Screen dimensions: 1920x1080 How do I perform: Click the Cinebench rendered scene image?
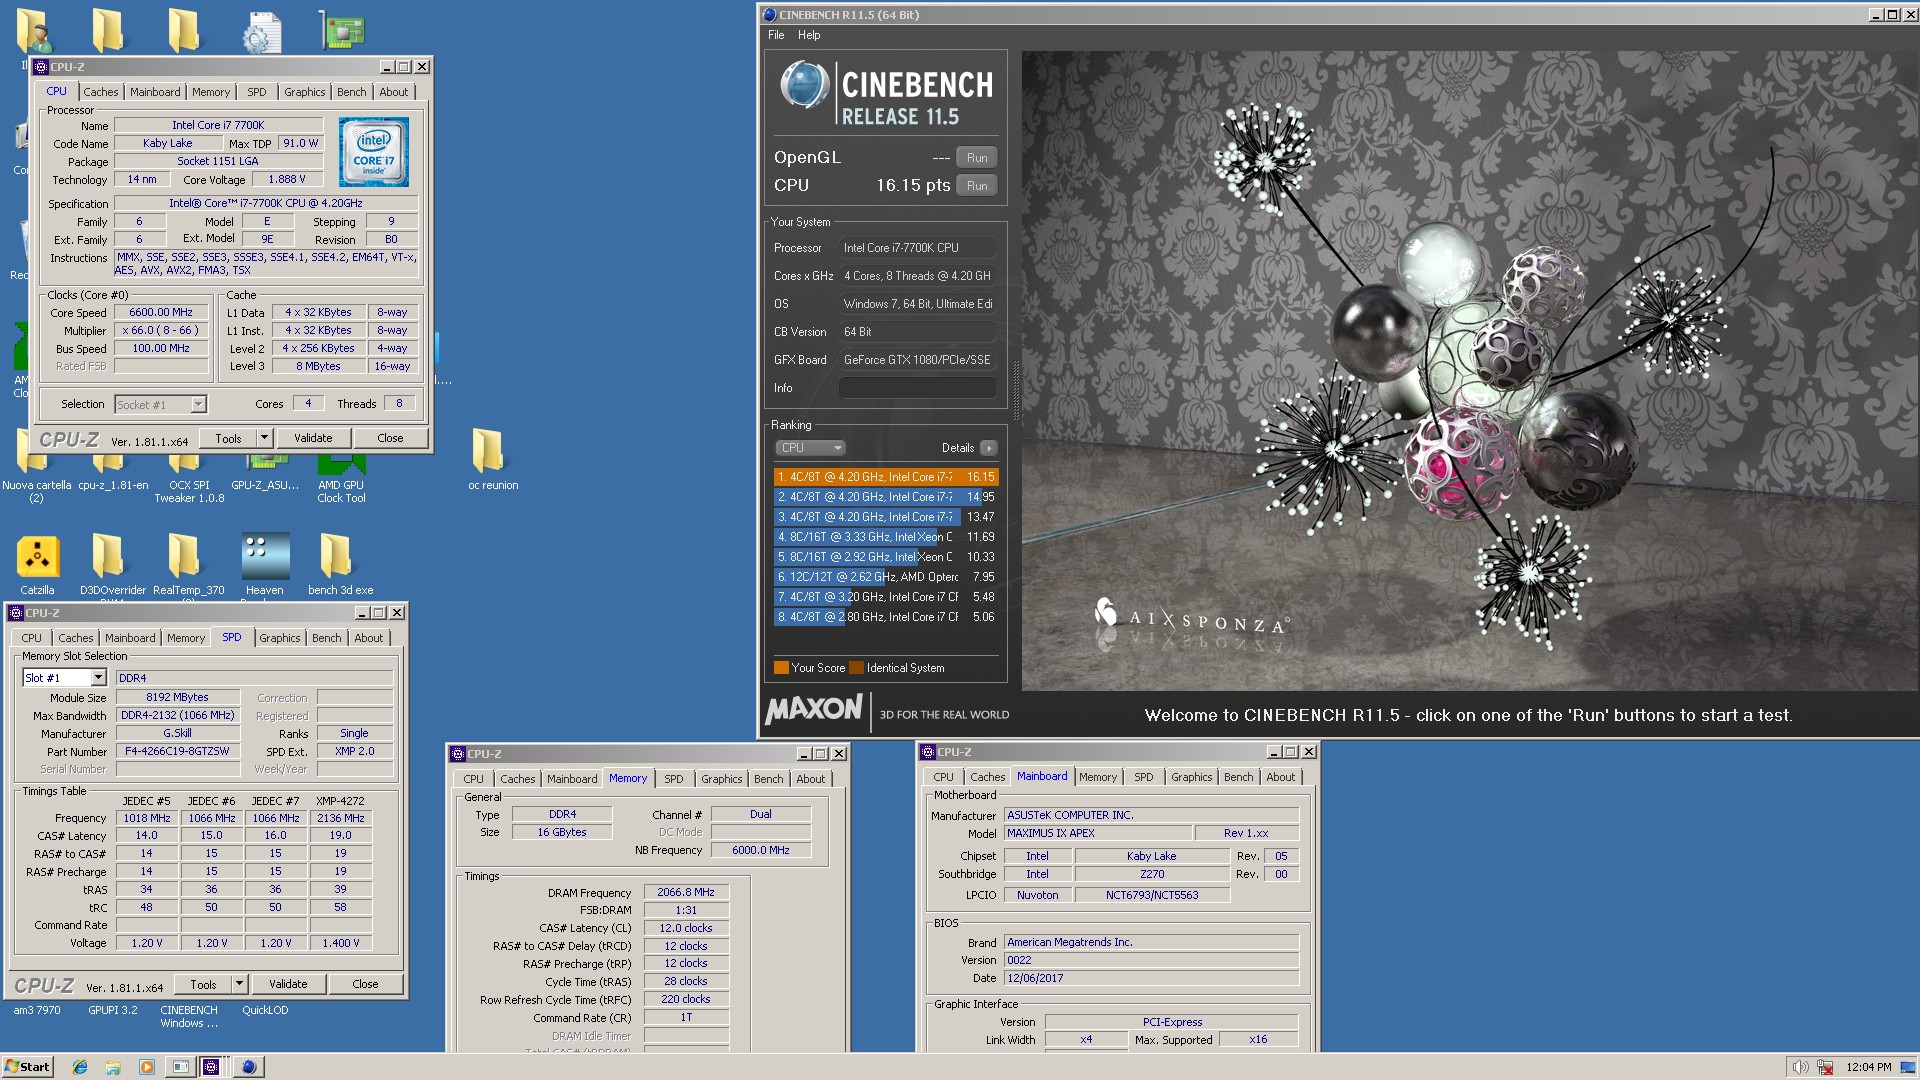click(x=1470, y=370)
